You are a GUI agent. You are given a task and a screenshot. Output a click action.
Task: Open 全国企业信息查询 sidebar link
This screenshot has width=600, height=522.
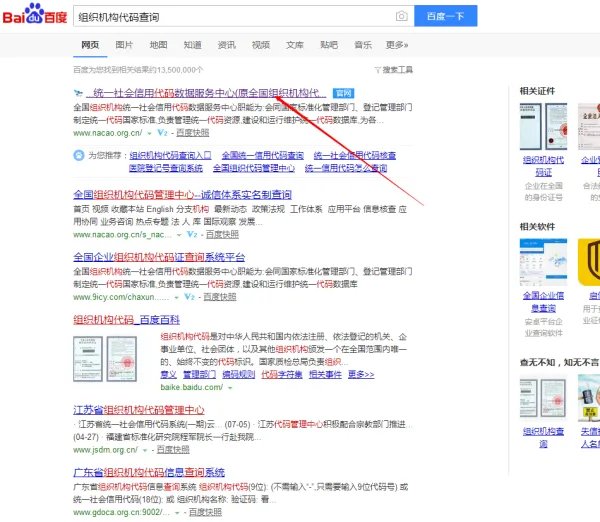point(543,302)
